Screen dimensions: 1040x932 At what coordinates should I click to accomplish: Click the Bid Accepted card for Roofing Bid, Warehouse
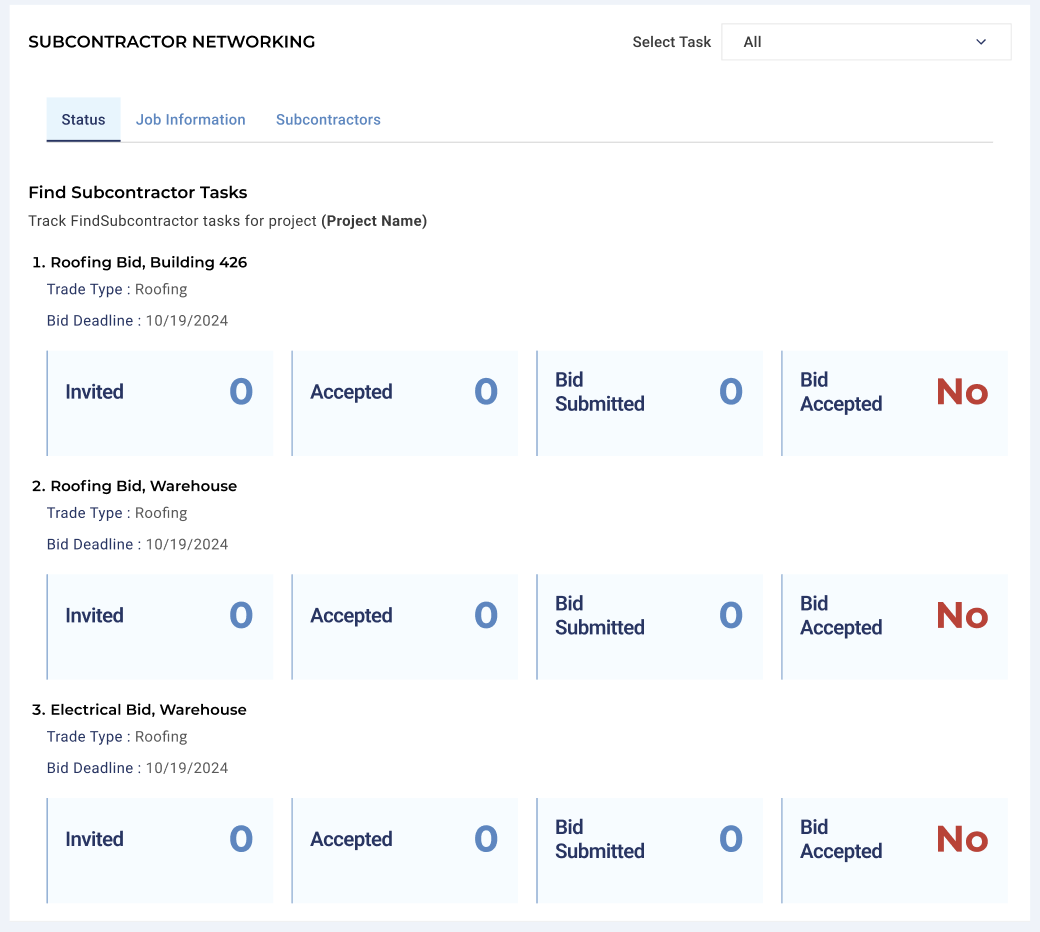tap(893, 627)
